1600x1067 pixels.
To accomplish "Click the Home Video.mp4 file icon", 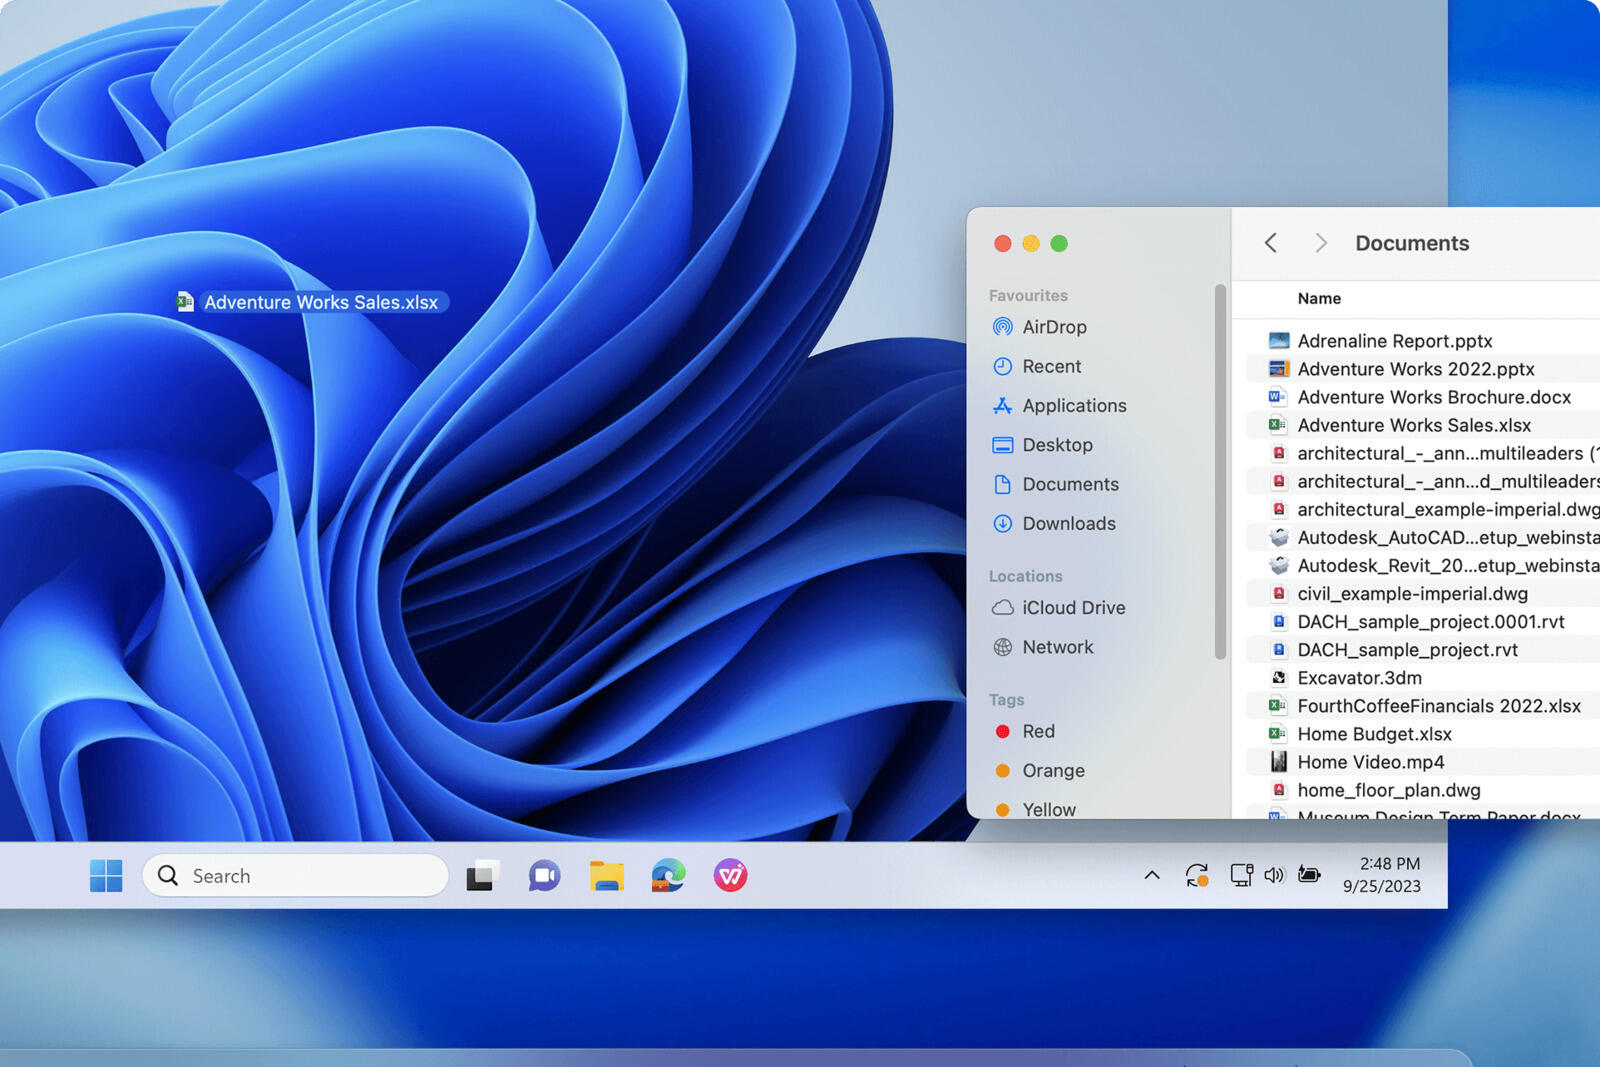I will (1278, 762).
